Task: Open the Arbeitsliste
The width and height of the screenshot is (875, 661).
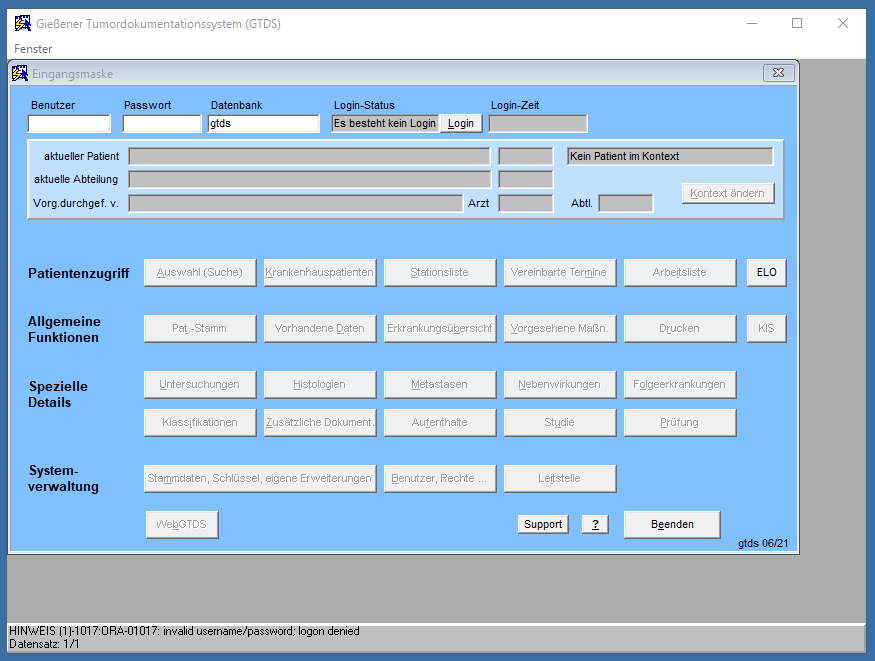Action: coord(680,272)
